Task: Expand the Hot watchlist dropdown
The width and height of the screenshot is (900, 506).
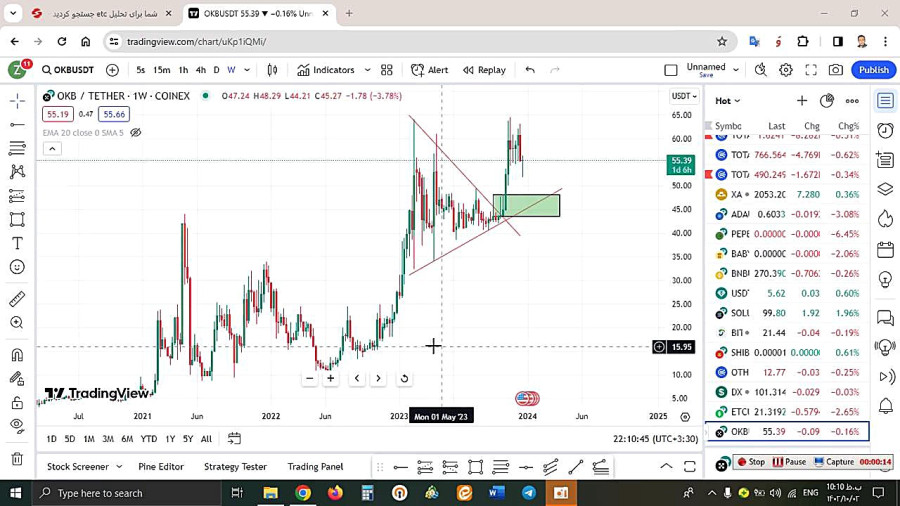Action: tap(728, 101)
